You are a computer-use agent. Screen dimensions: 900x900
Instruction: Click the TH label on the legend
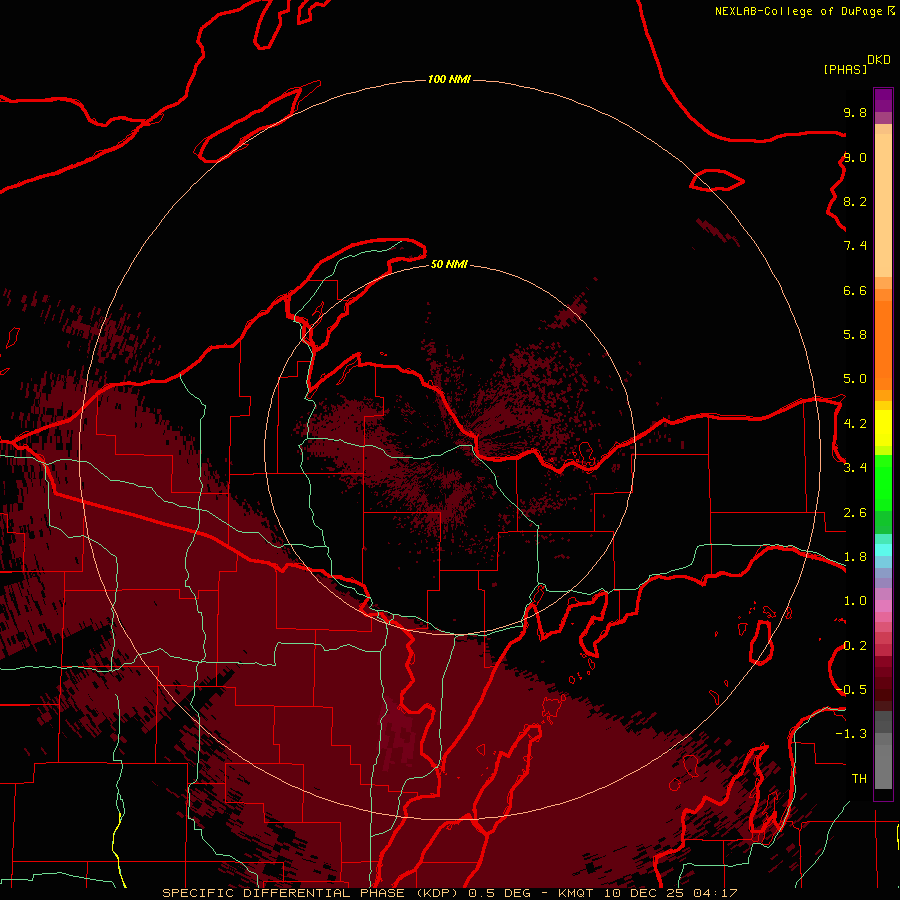point(859,779)
